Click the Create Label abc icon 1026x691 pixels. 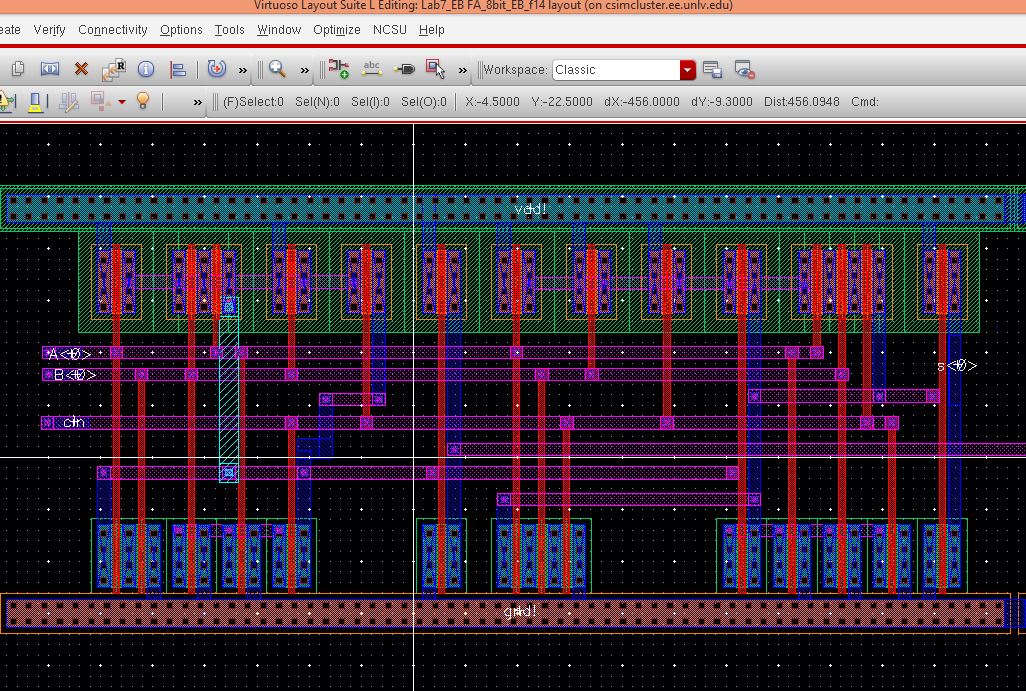[372, 69]
